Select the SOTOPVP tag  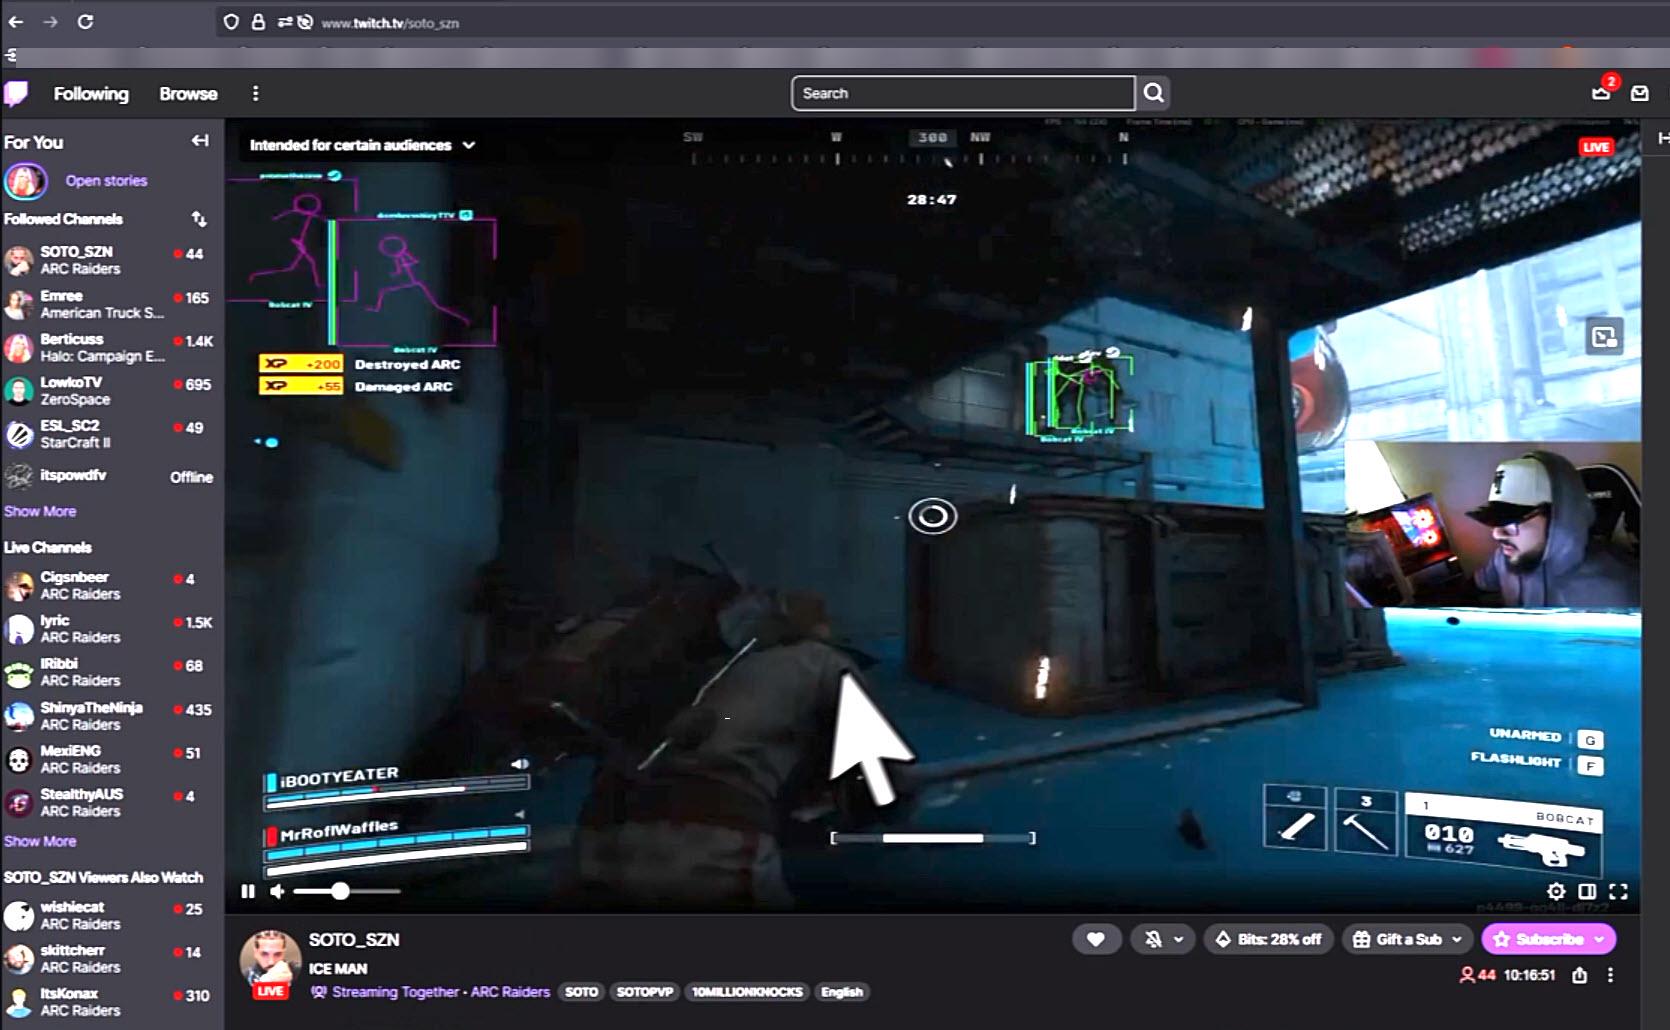[645, 992]
